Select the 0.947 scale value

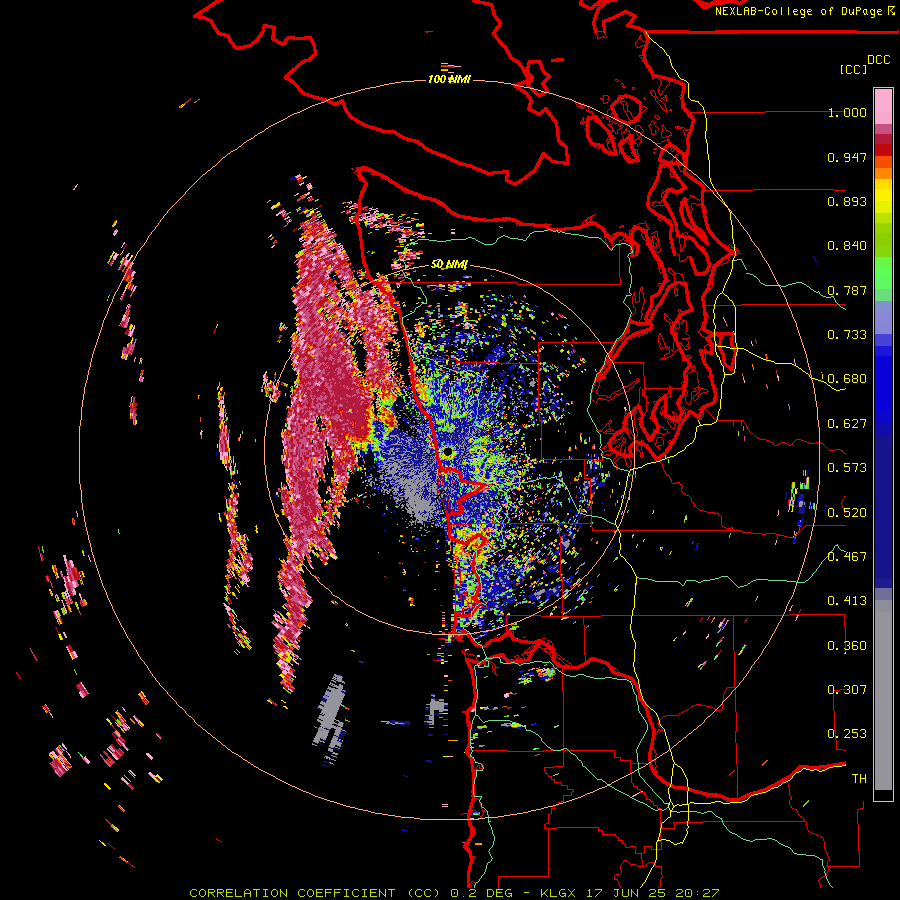pos(847,157)
